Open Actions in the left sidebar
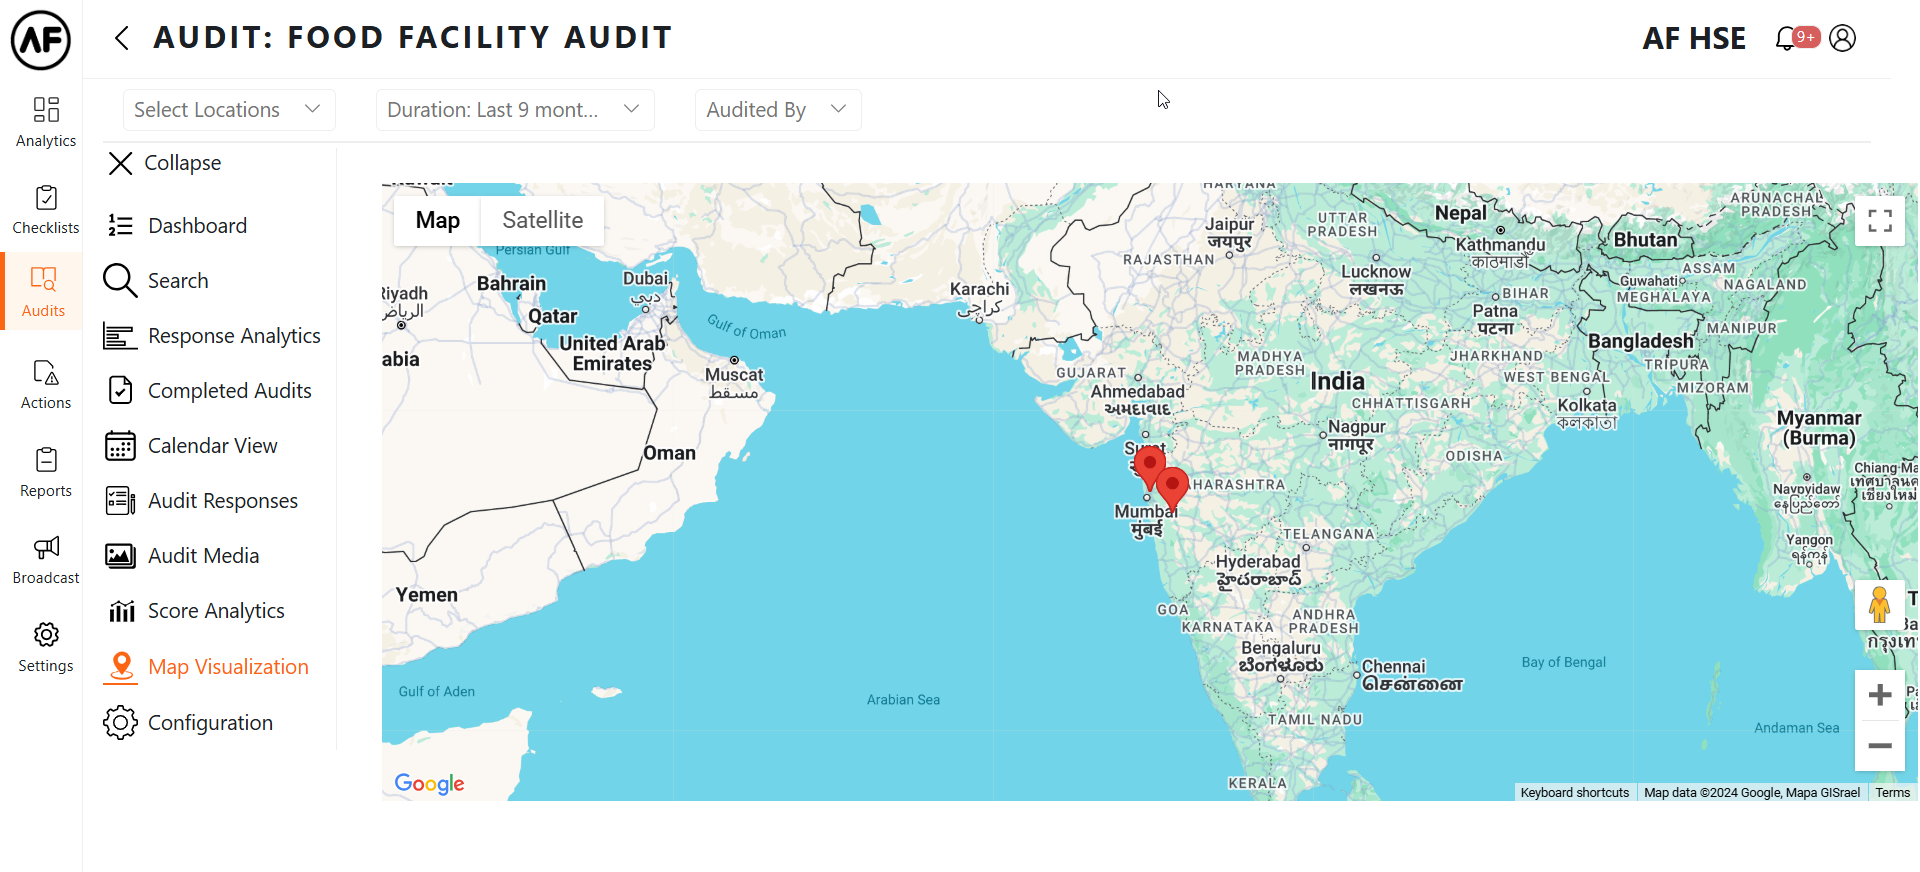Screen dimensions: 1920x872 [x=46, y=385]
